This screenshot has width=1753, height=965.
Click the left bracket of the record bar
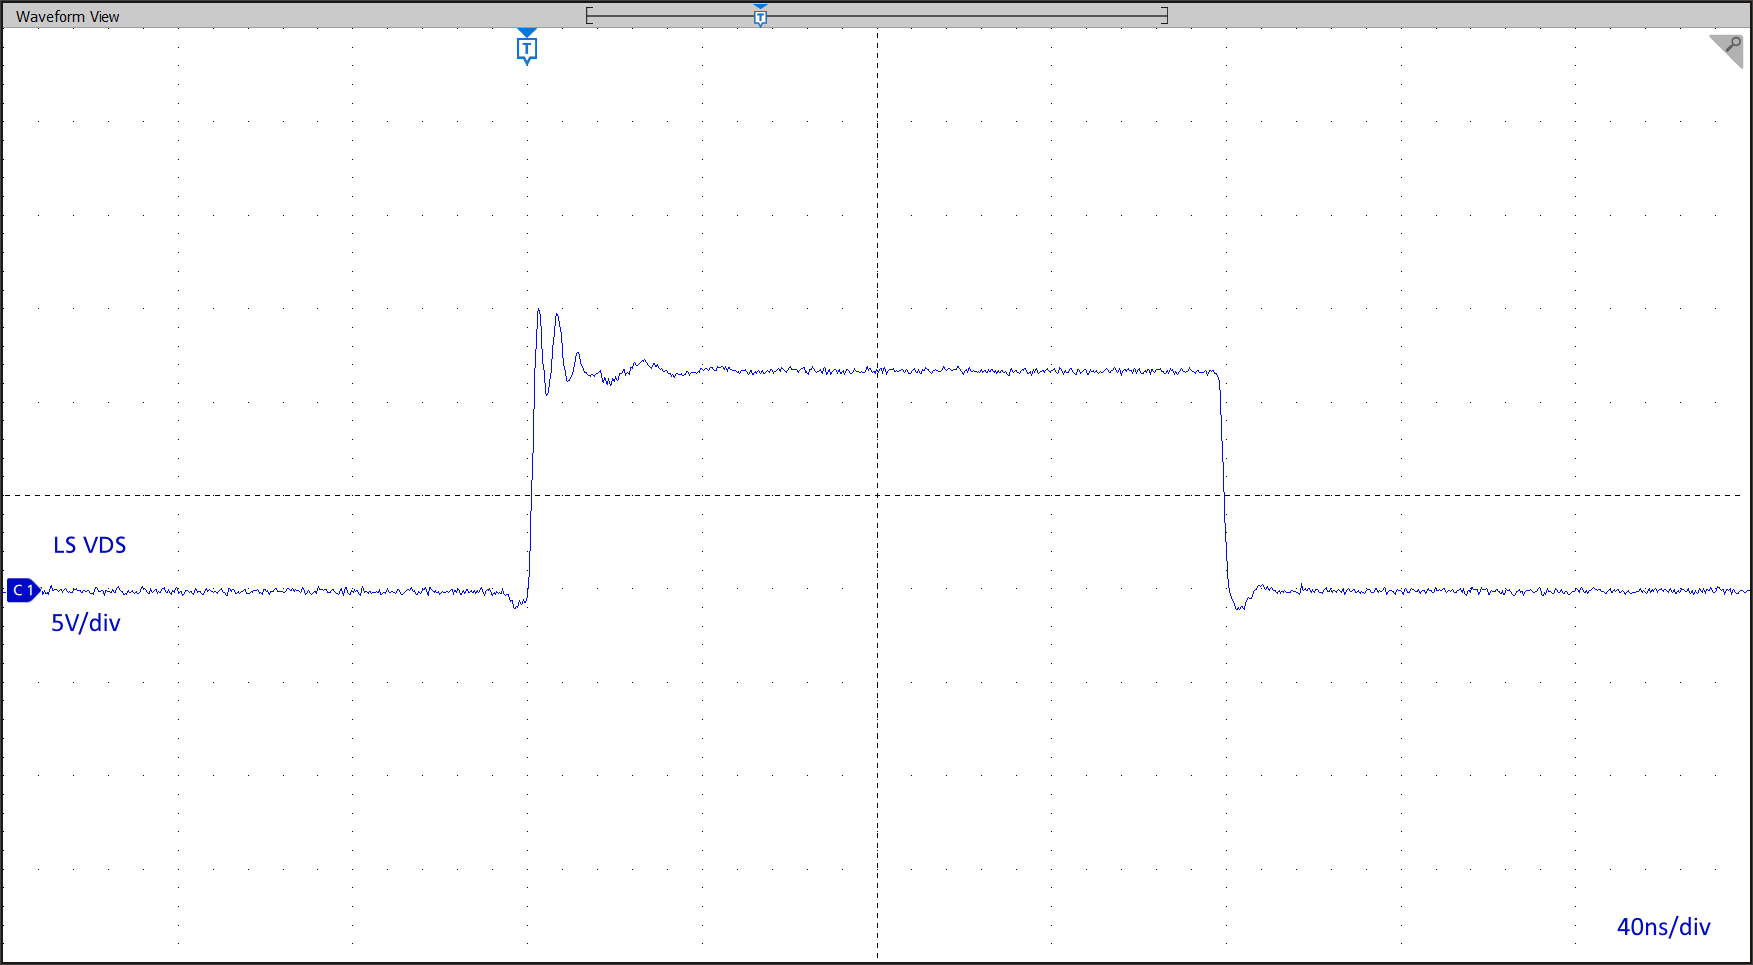(x=589, y=15)
